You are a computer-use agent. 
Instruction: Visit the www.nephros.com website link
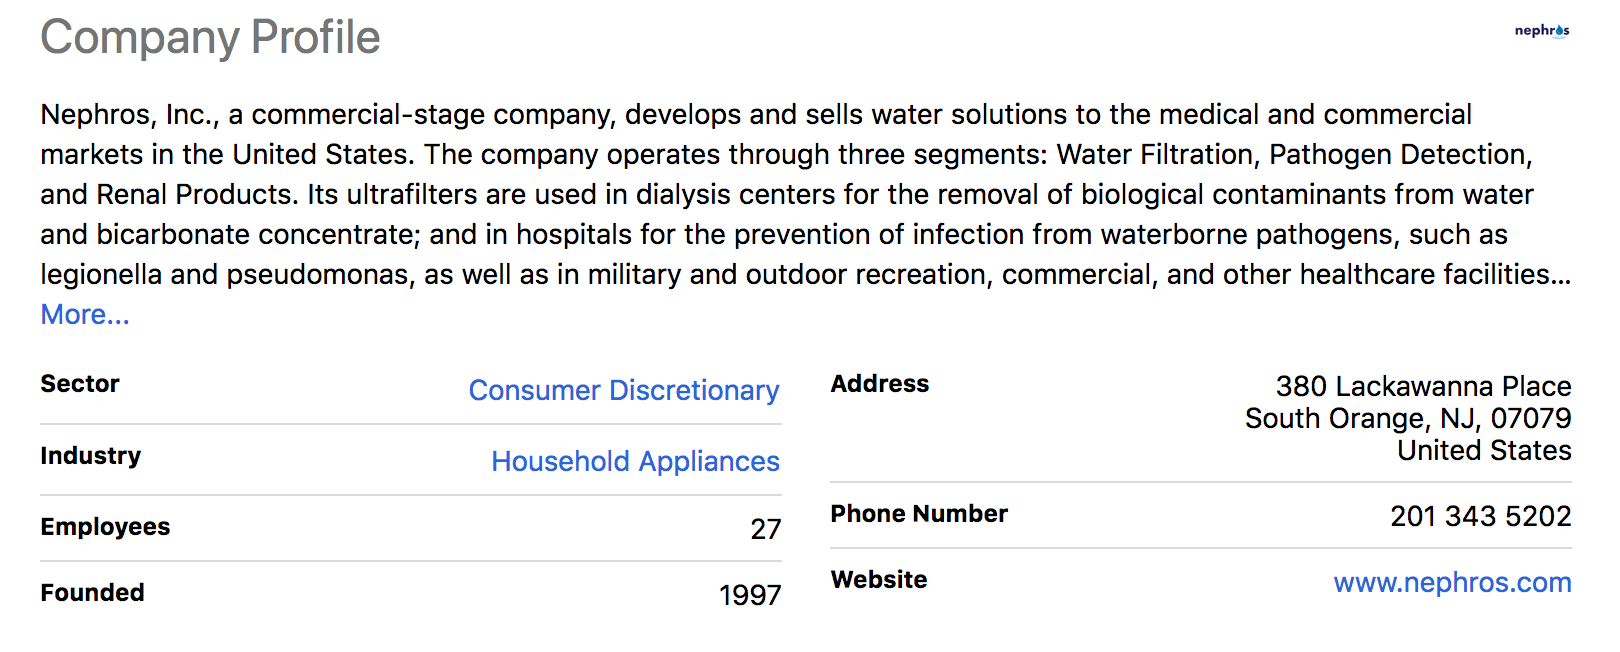tap(1452, 582)
